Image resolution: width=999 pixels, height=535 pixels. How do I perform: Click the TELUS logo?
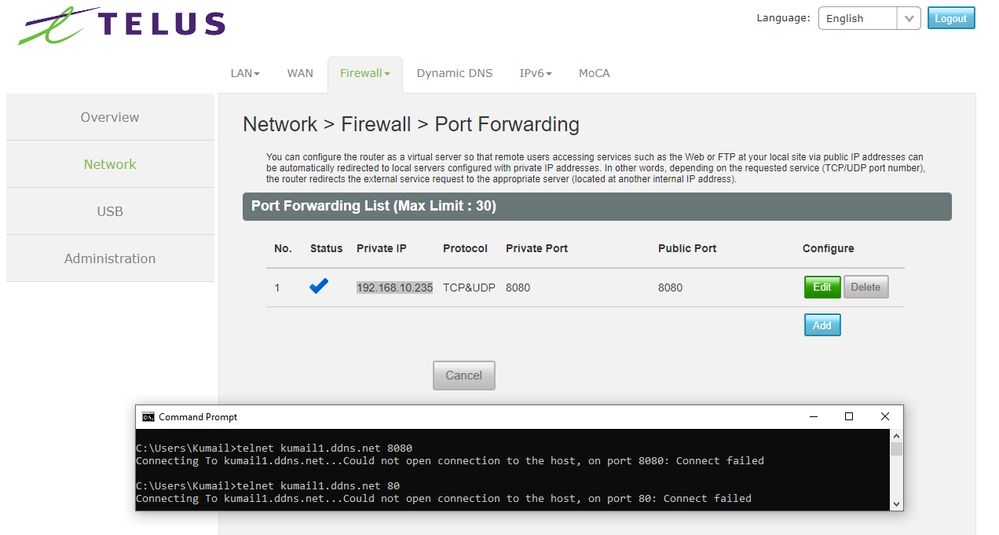tap(121, 26)
